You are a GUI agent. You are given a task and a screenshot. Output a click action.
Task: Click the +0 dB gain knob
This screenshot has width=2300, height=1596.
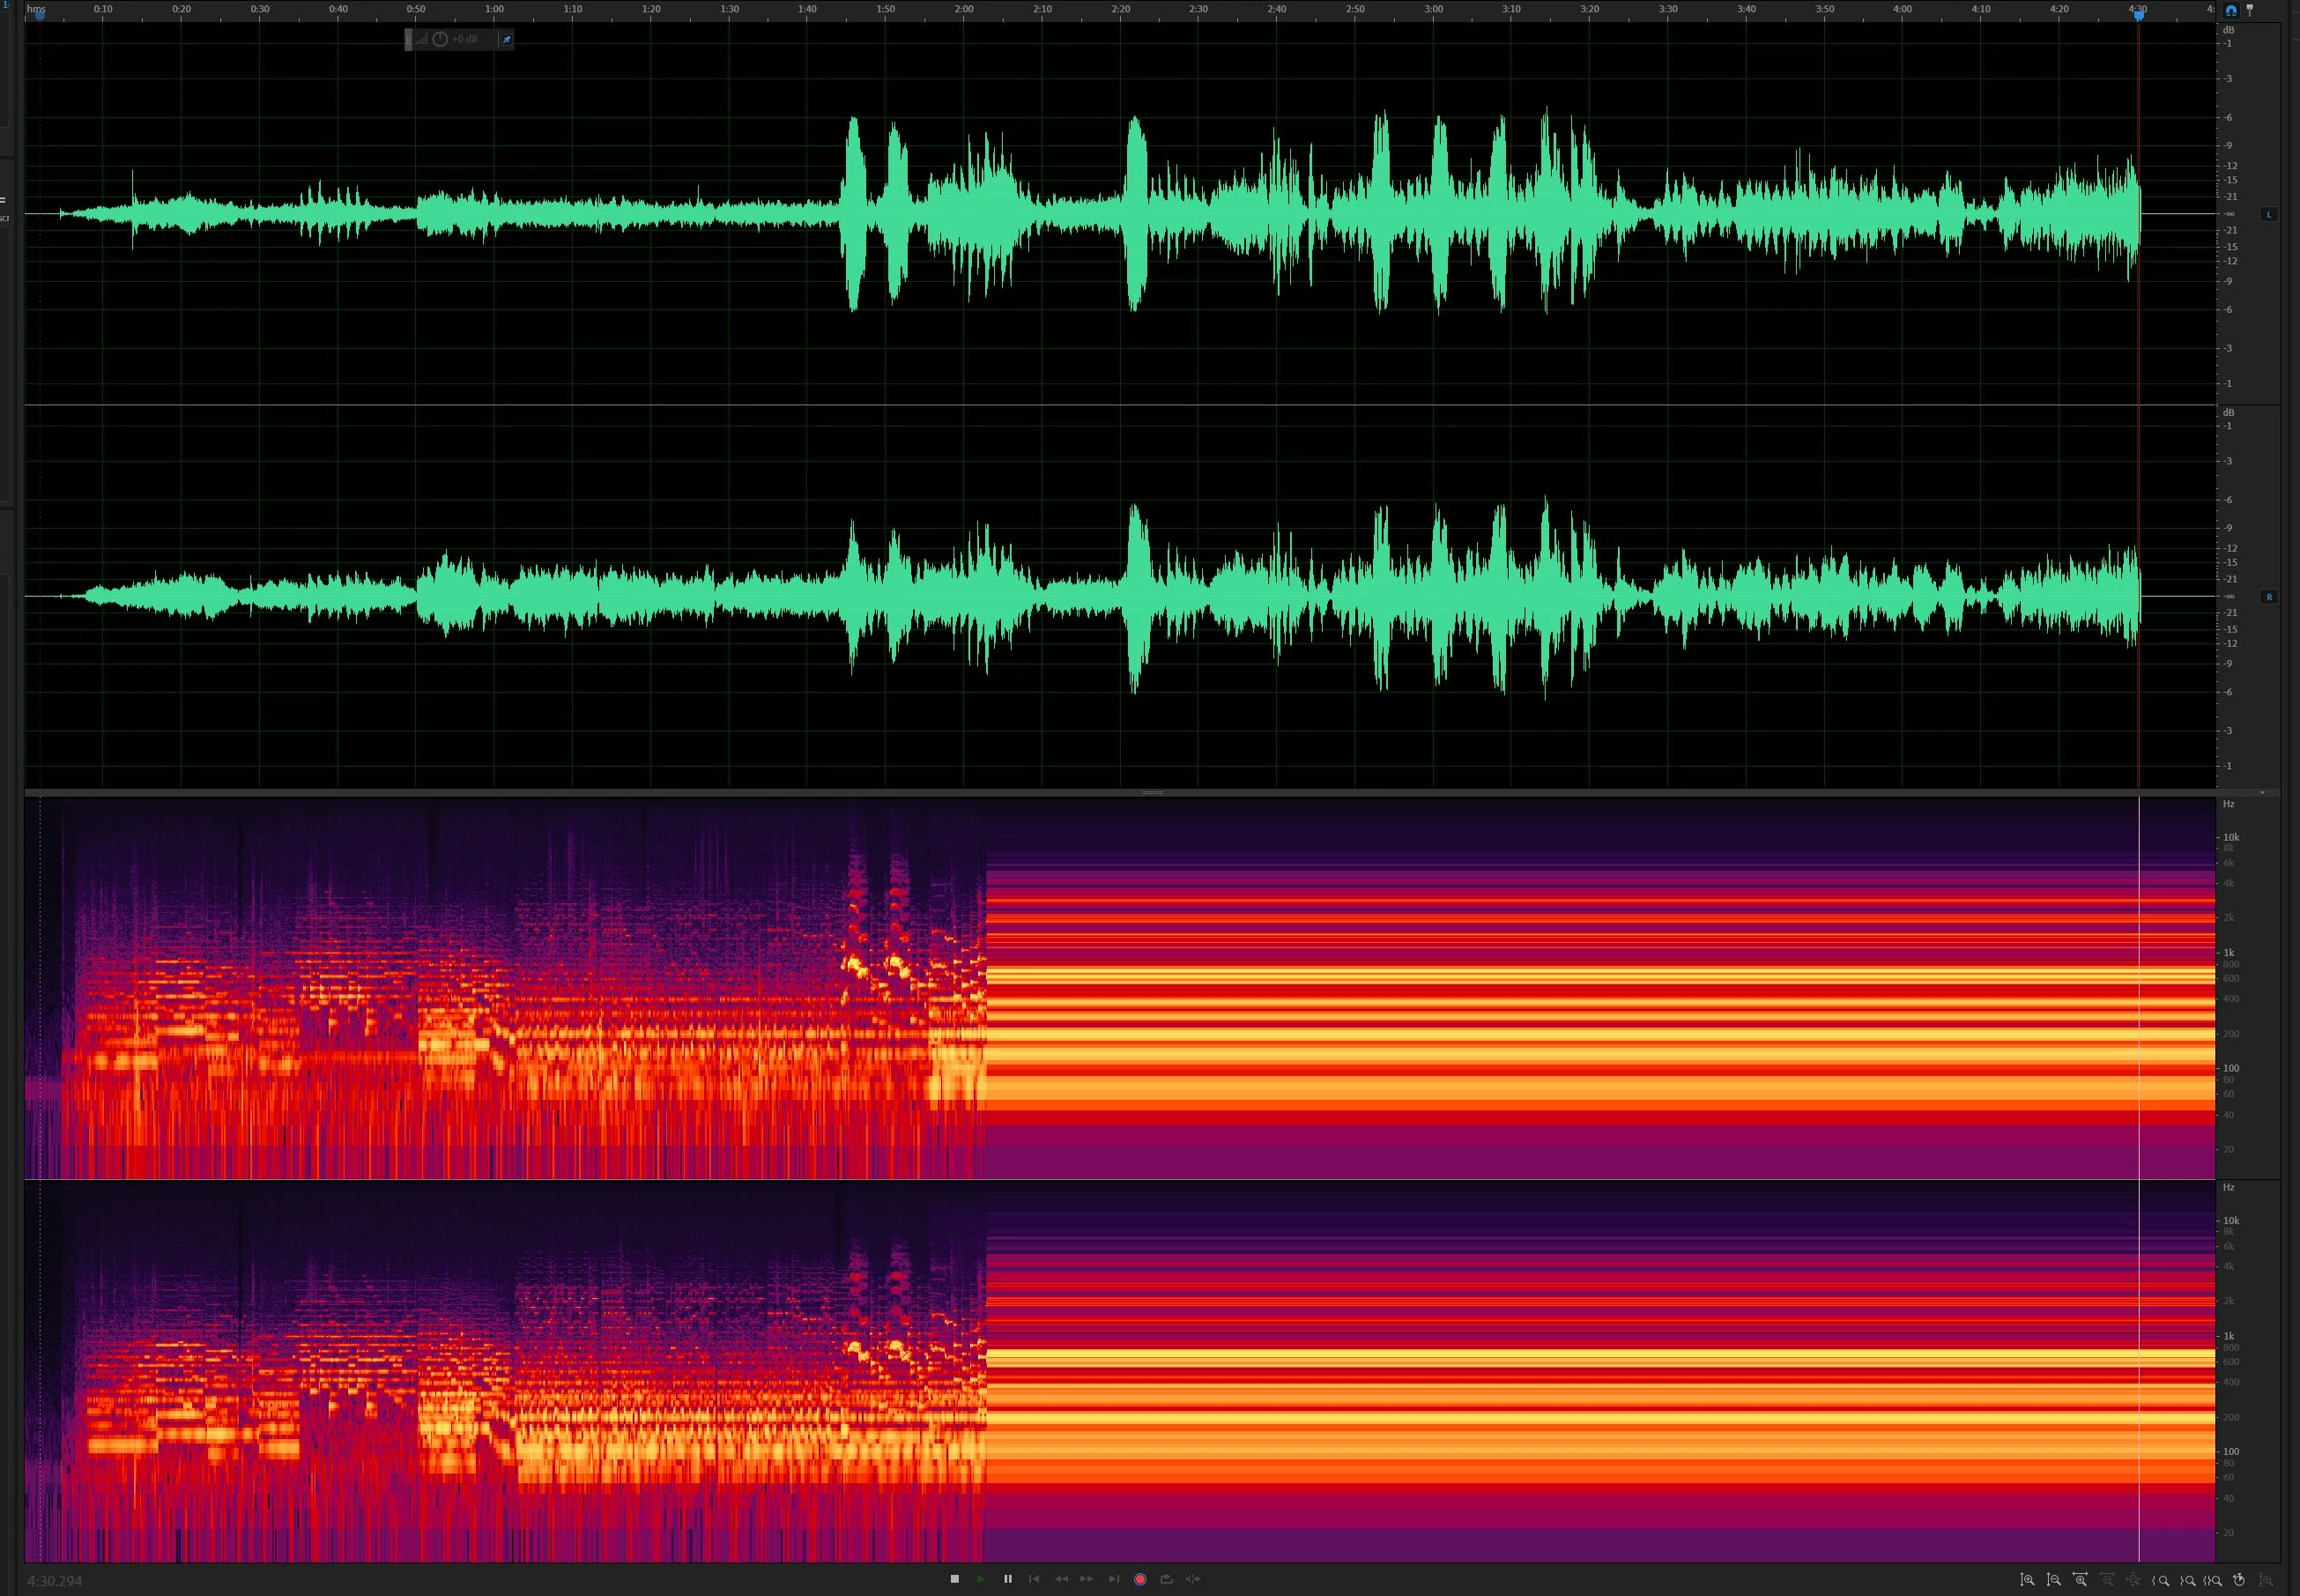[440, 39]
